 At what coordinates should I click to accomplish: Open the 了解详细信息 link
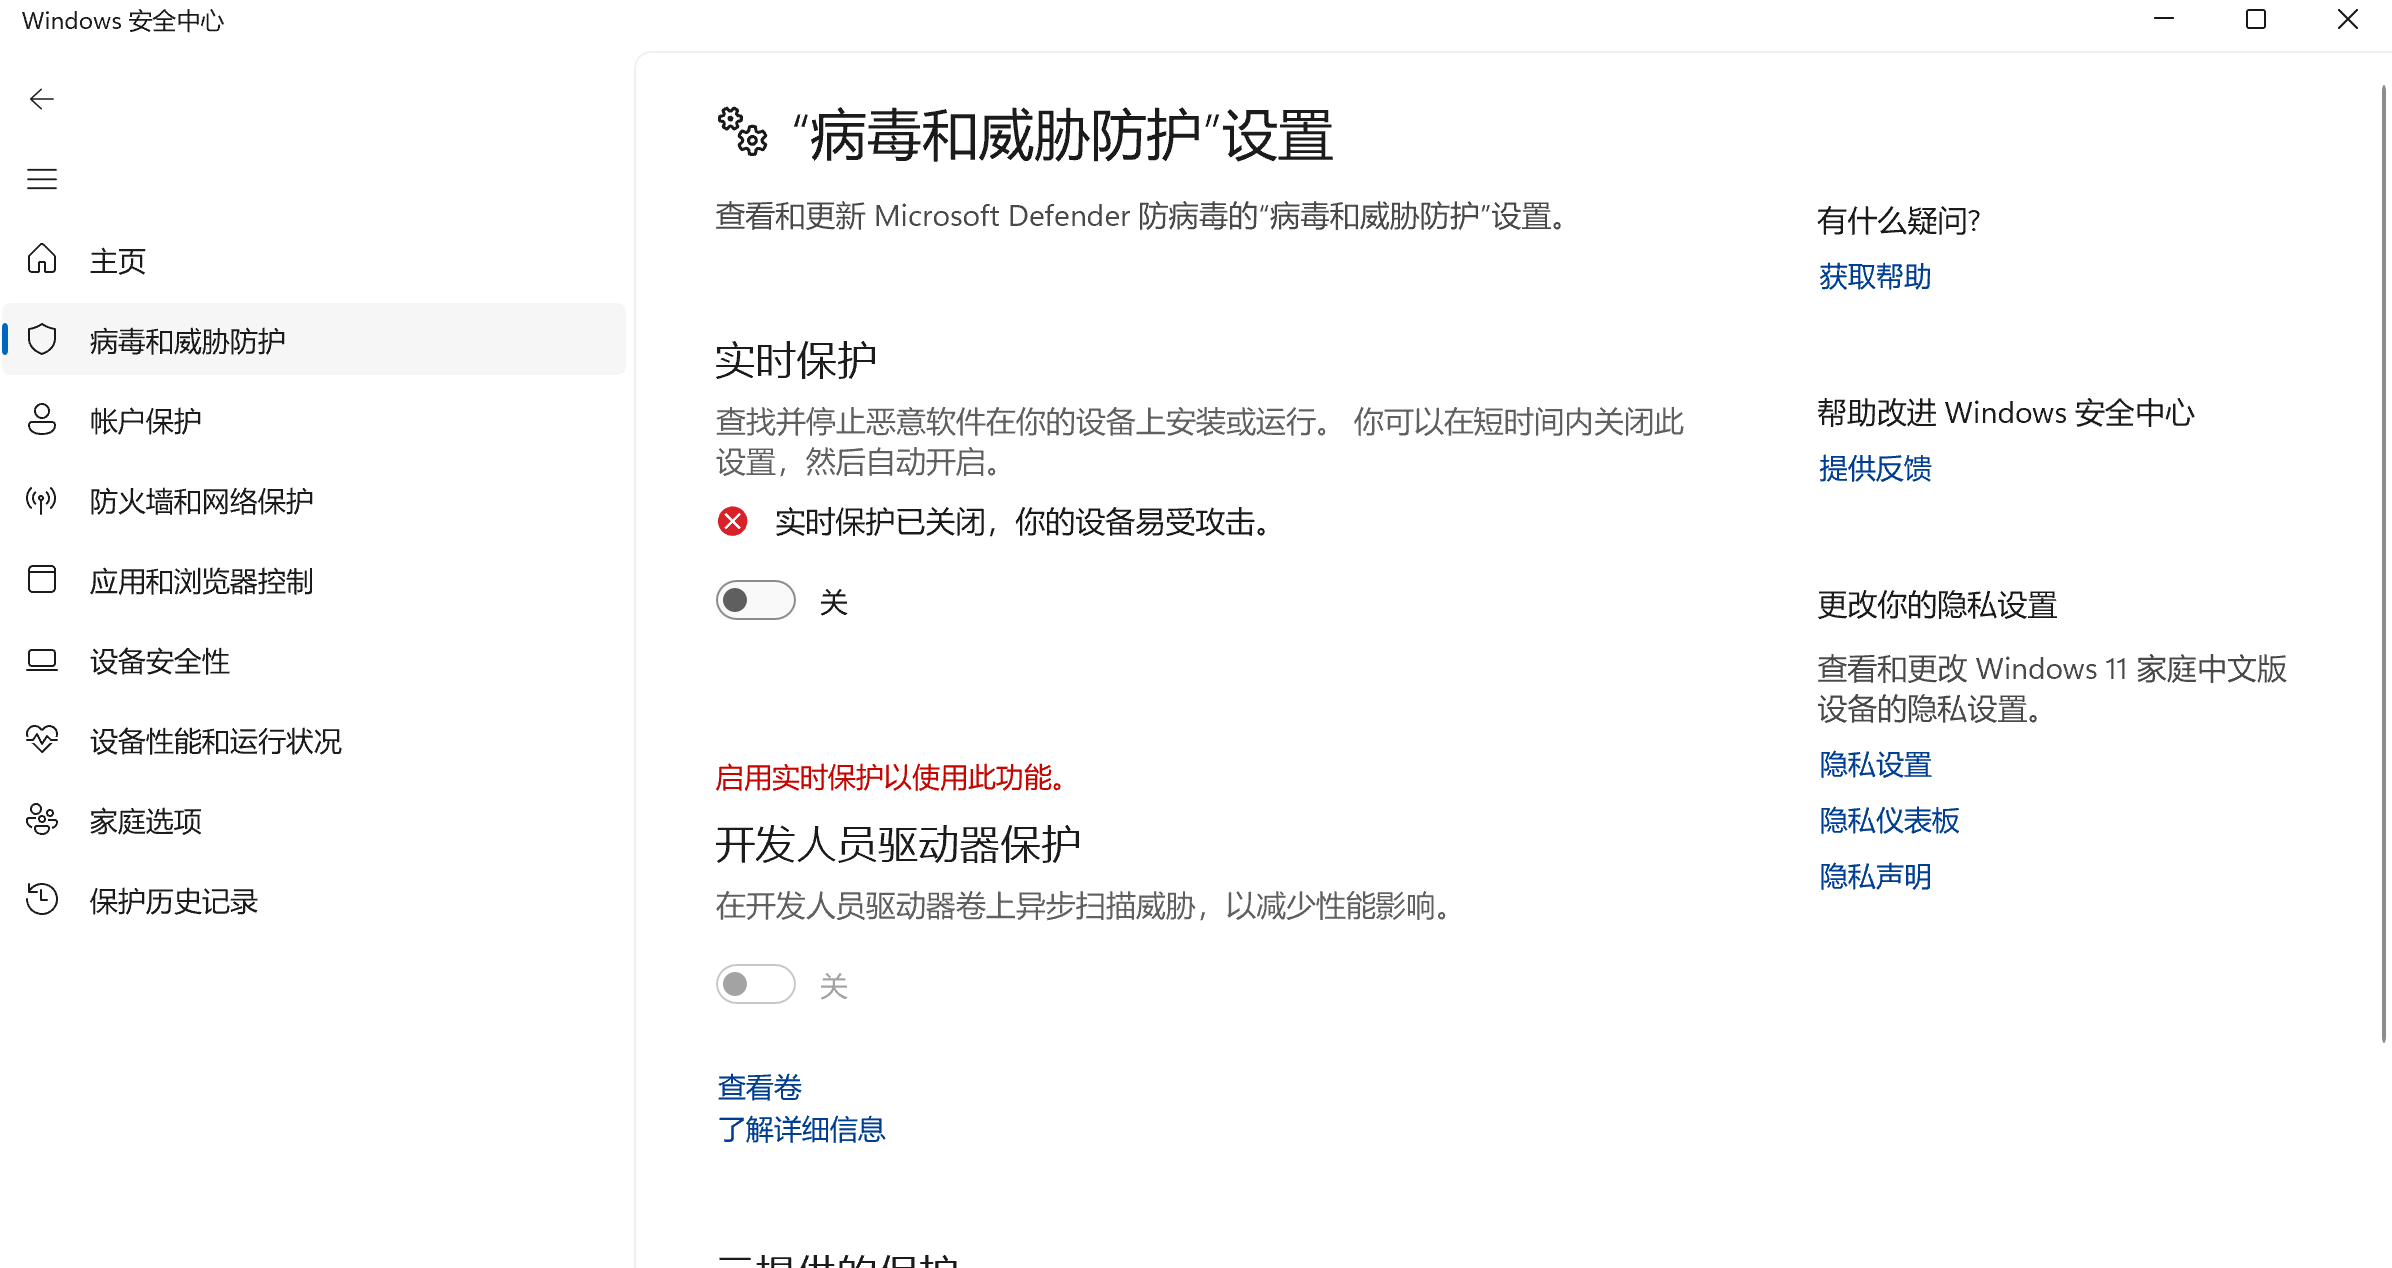click(x=801, y=1130)
